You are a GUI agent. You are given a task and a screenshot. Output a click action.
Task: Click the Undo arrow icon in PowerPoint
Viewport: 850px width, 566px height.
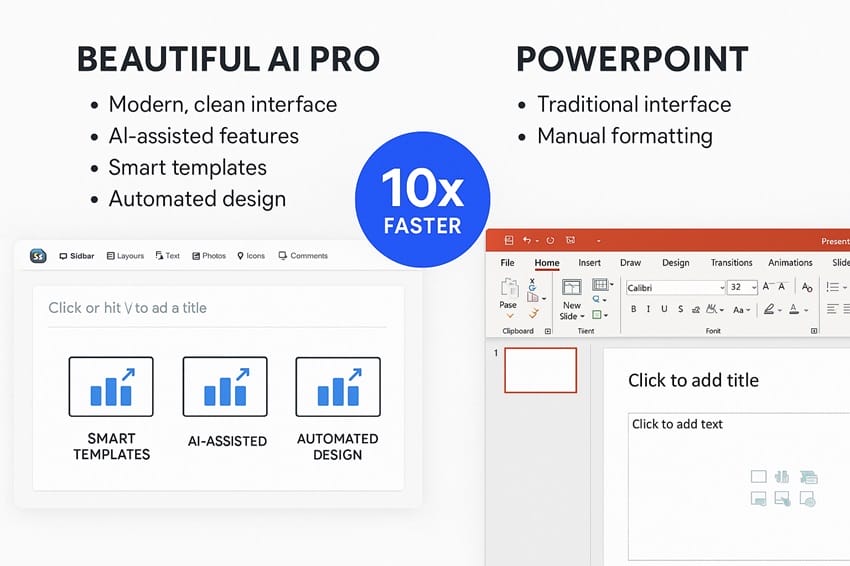(x=526, y=240)
